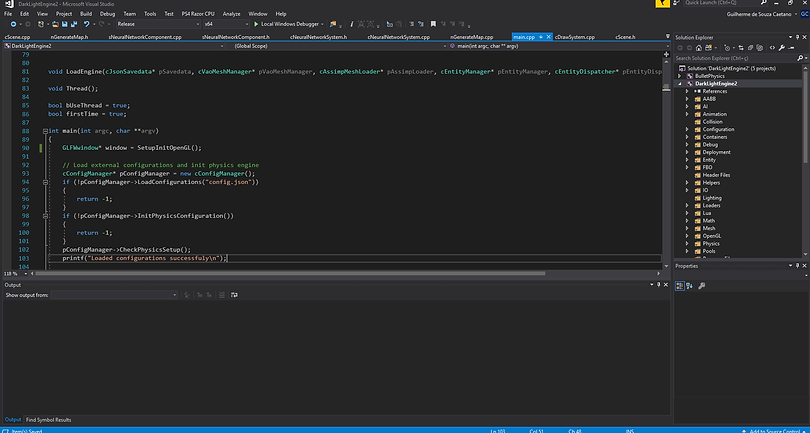Screen dimensions: 810x433
Task: Open the File menu
Action: tap(8, 14)
